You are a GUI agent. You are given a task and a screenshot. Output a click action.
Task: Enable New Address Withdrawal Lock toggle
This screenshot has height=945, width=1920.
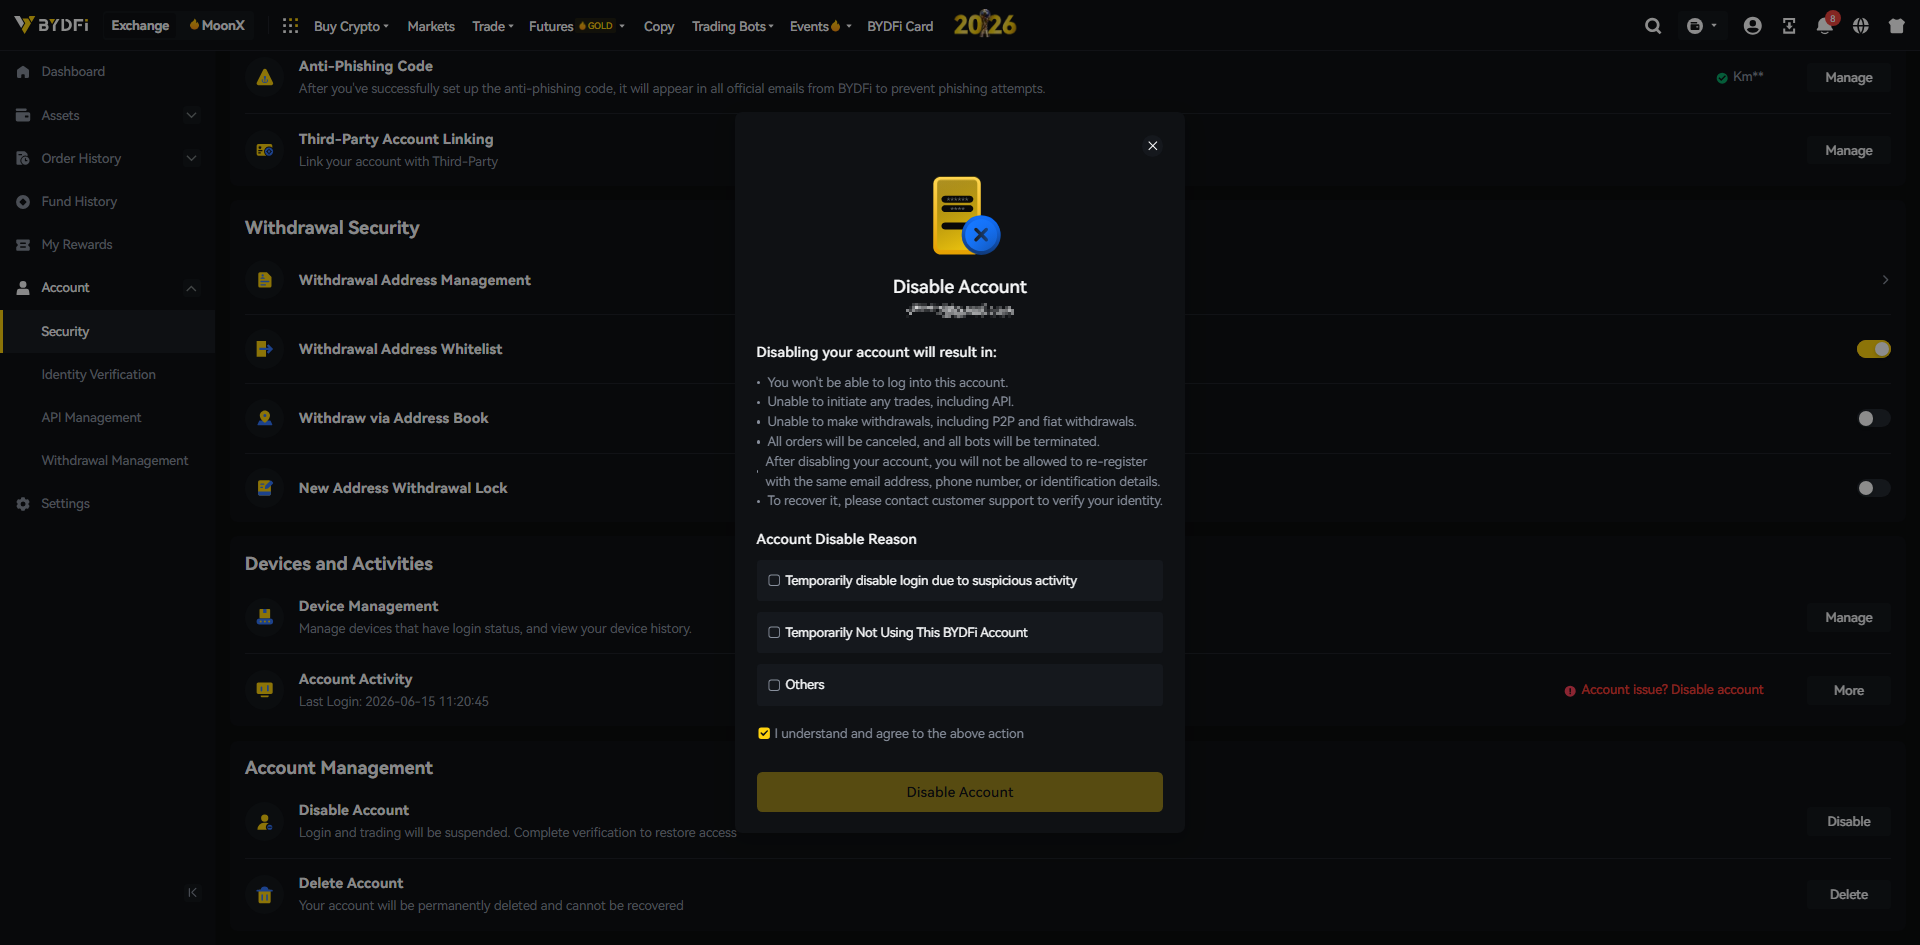coord(1874,488)
